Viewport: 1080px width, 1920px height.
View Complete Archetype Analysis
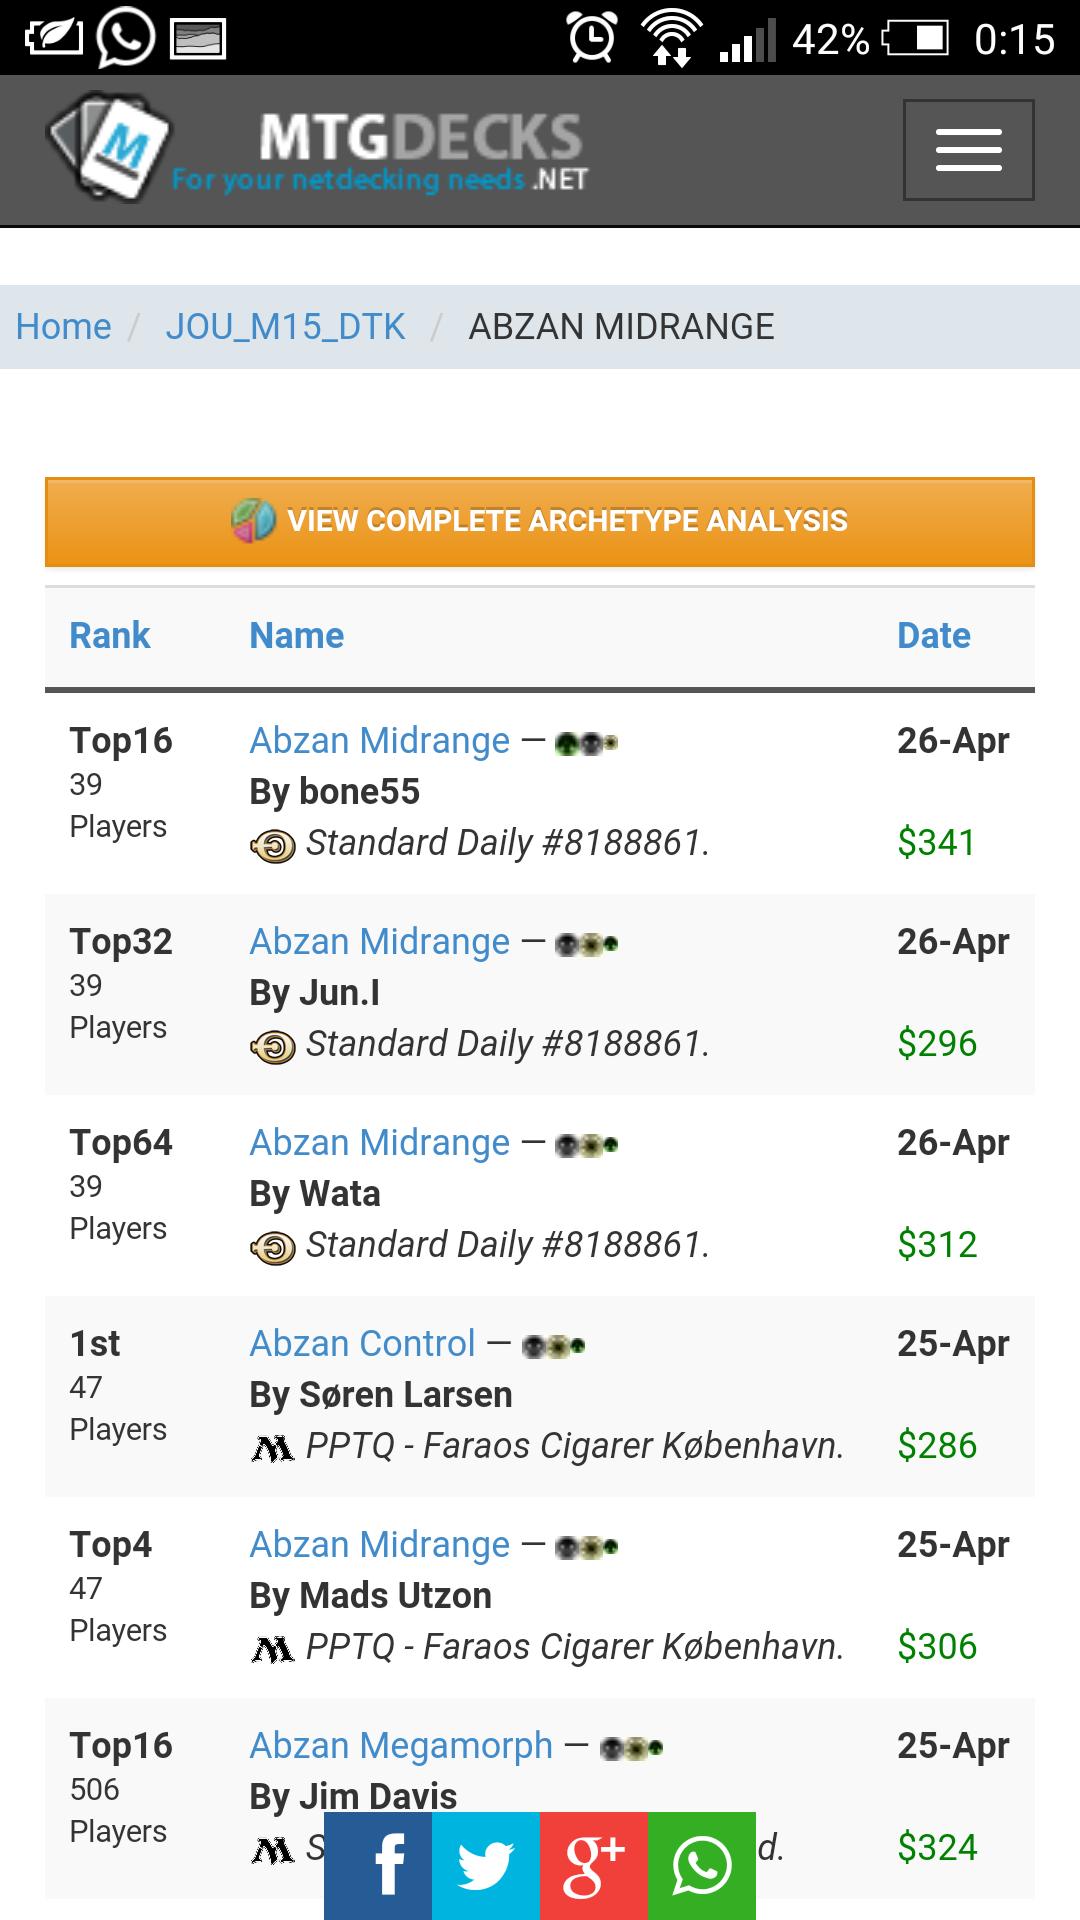pyautogui.click(x=540, y=520)
